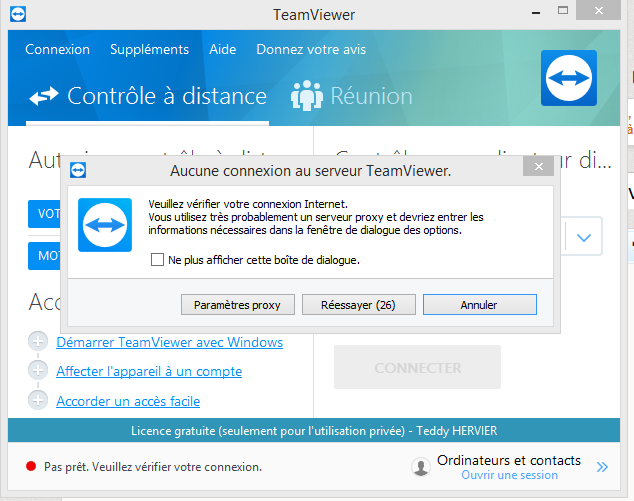Expand the contacts panel with the double chevron
The height and width of the screenshot is (501, 634).
[602, 467]
